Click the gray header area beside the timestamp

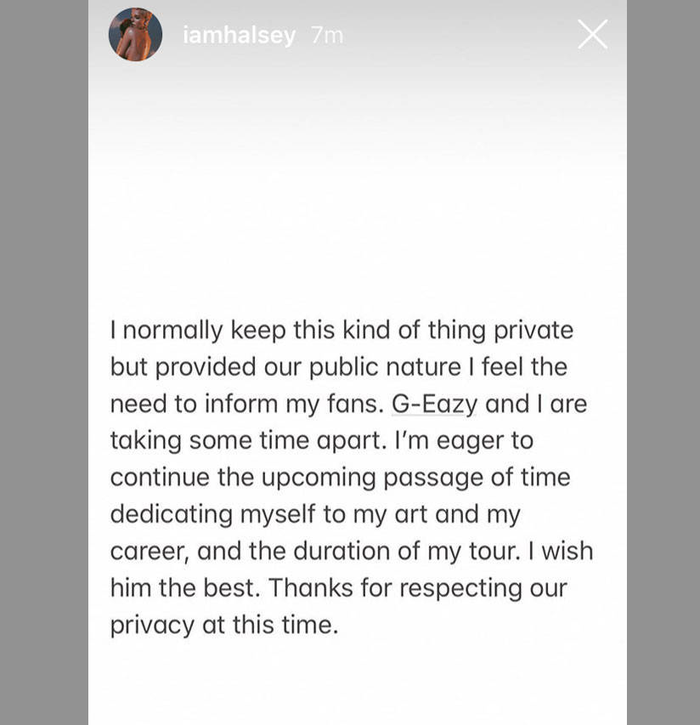(458, 35)
